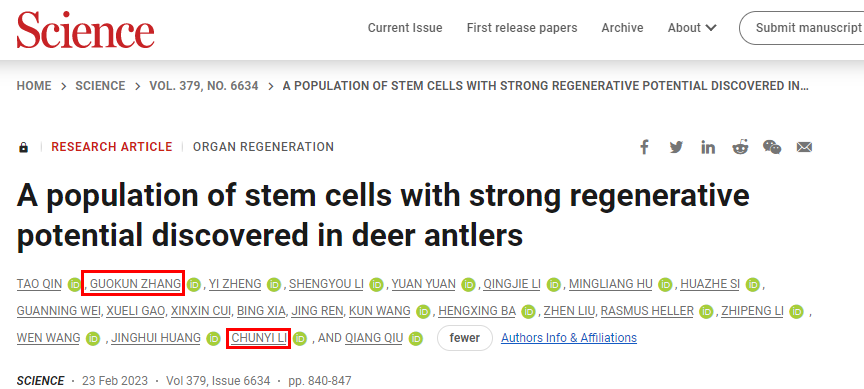Email this article via envelope icon
Screen dimensions: 864x389
tap(804, 147)
